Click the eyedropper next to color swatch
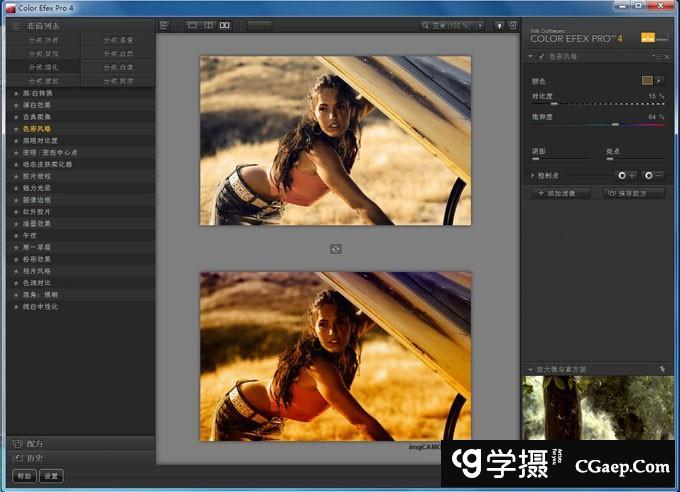 tap(659, 79)
